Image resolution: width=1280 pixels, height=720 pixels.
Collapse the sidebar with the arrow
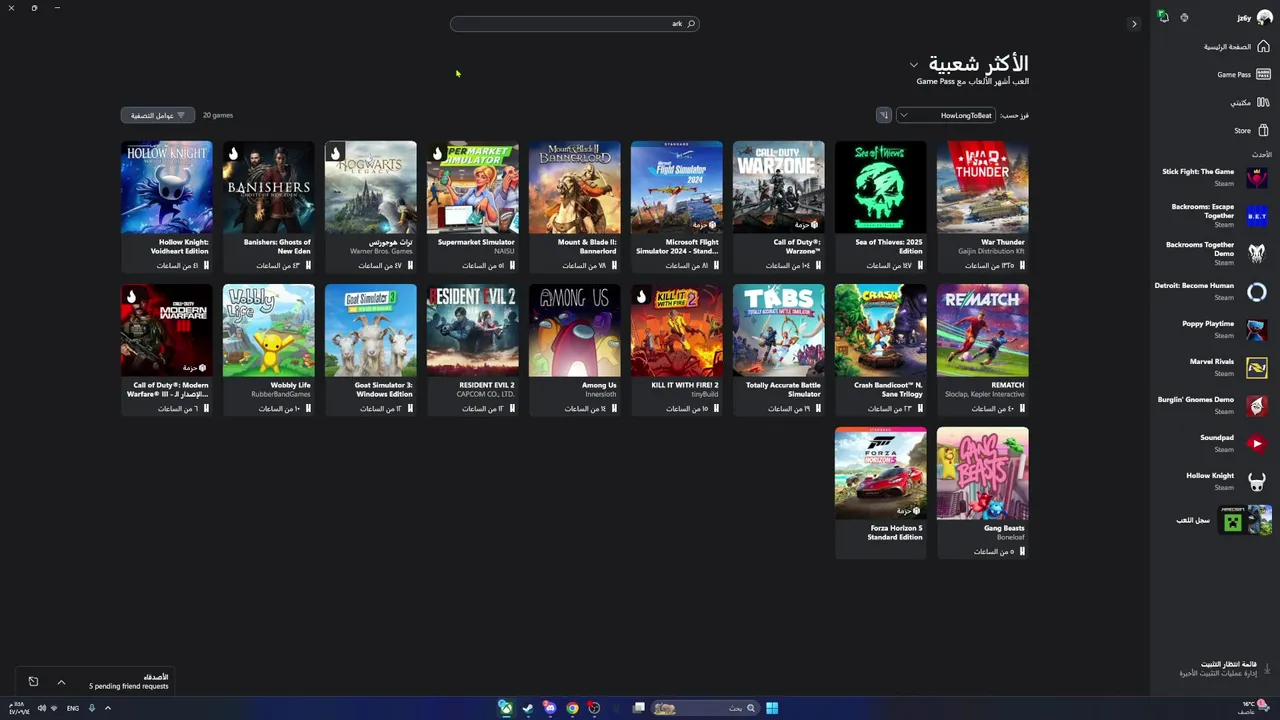click(x=1134, y=24)
